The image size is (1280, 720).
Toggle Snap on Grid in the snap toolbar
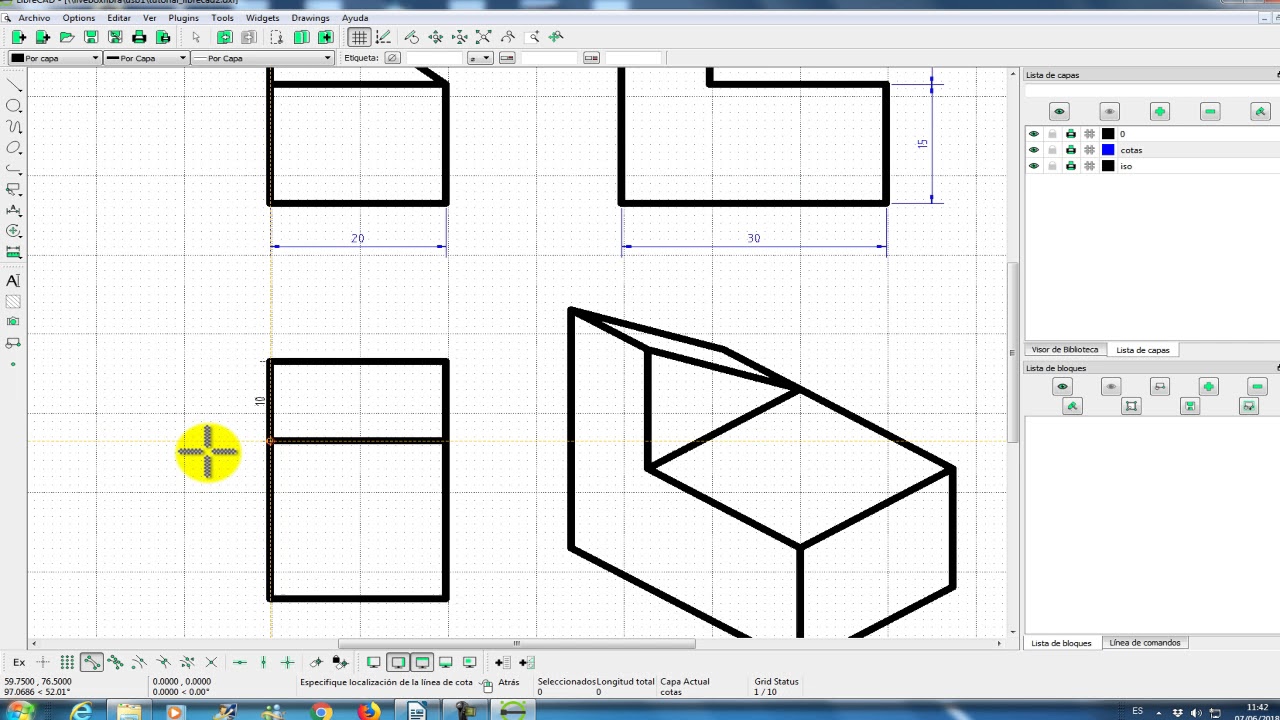tap(67, 662)
